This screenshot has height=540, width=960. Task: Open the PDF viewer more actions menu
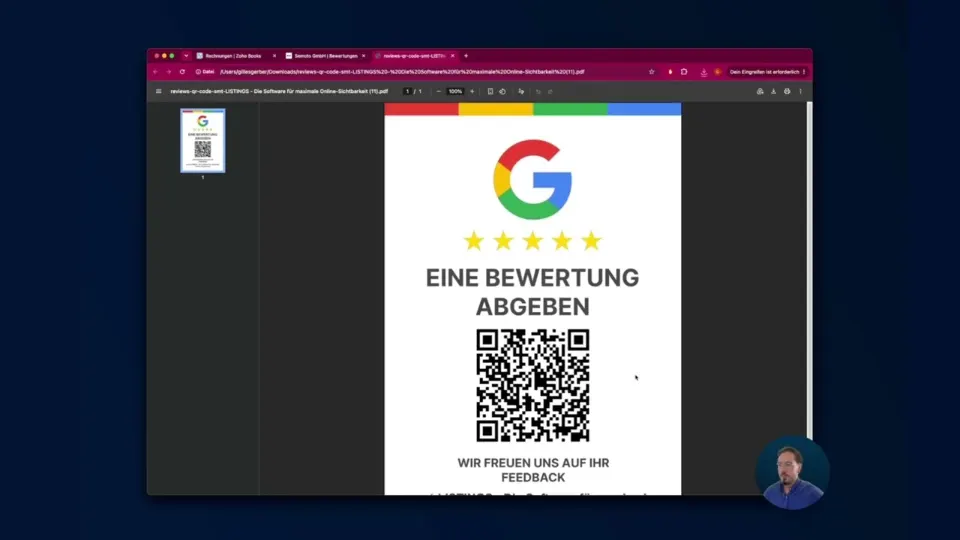800,91
